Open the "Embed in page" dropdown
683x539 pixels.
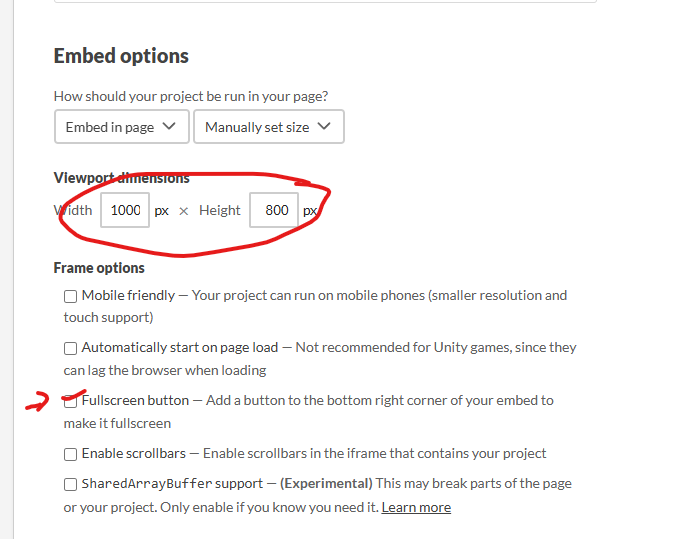pos(121,127)
